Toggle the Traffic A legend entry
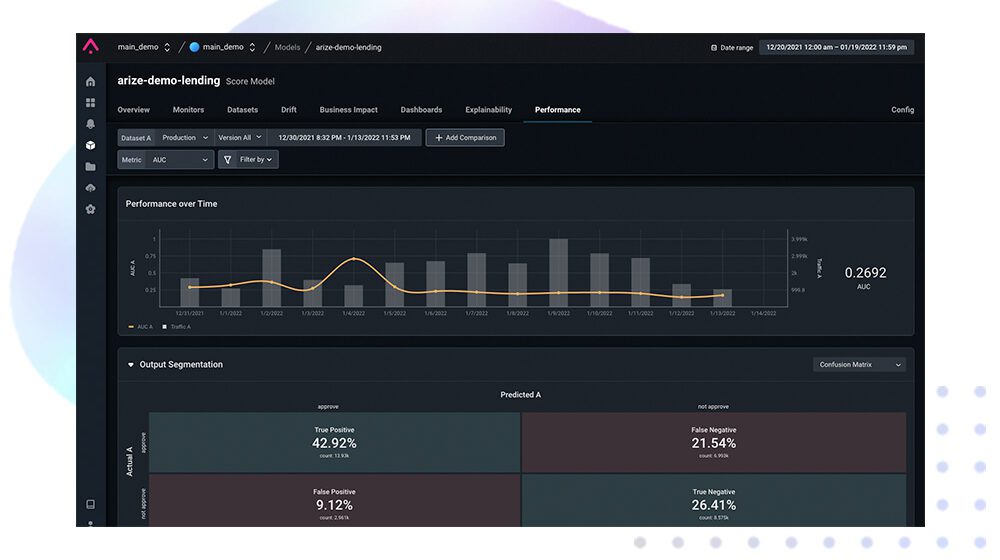This screenshot has height=560, width=1000. (x=176, y=327)
